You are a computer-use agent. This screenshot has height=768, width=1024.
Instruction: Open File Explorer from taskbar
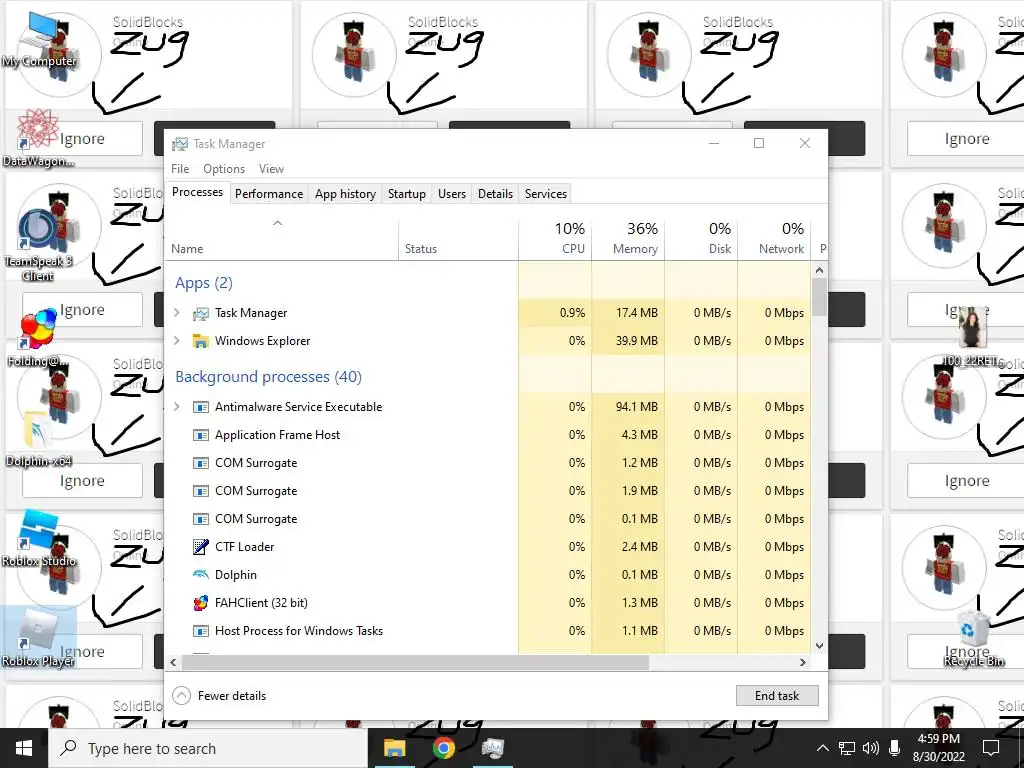pyautogui.click(x=394, y=748)
